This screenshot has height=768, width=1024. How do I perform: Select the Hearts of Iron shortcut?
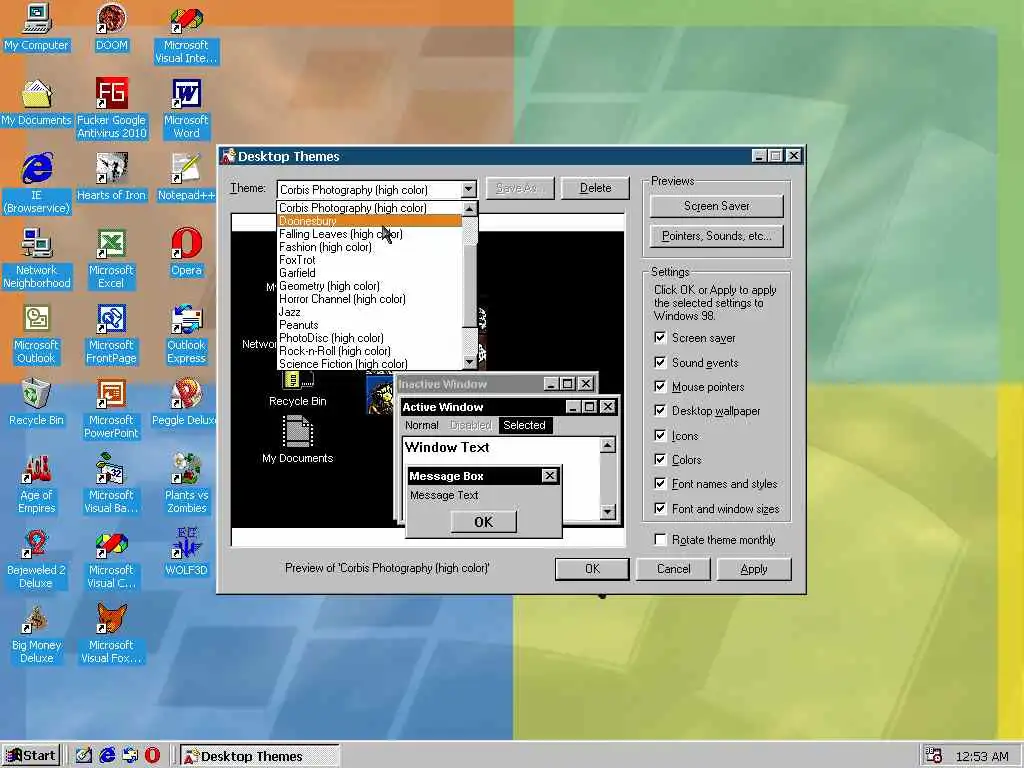[x=112, y=178]
